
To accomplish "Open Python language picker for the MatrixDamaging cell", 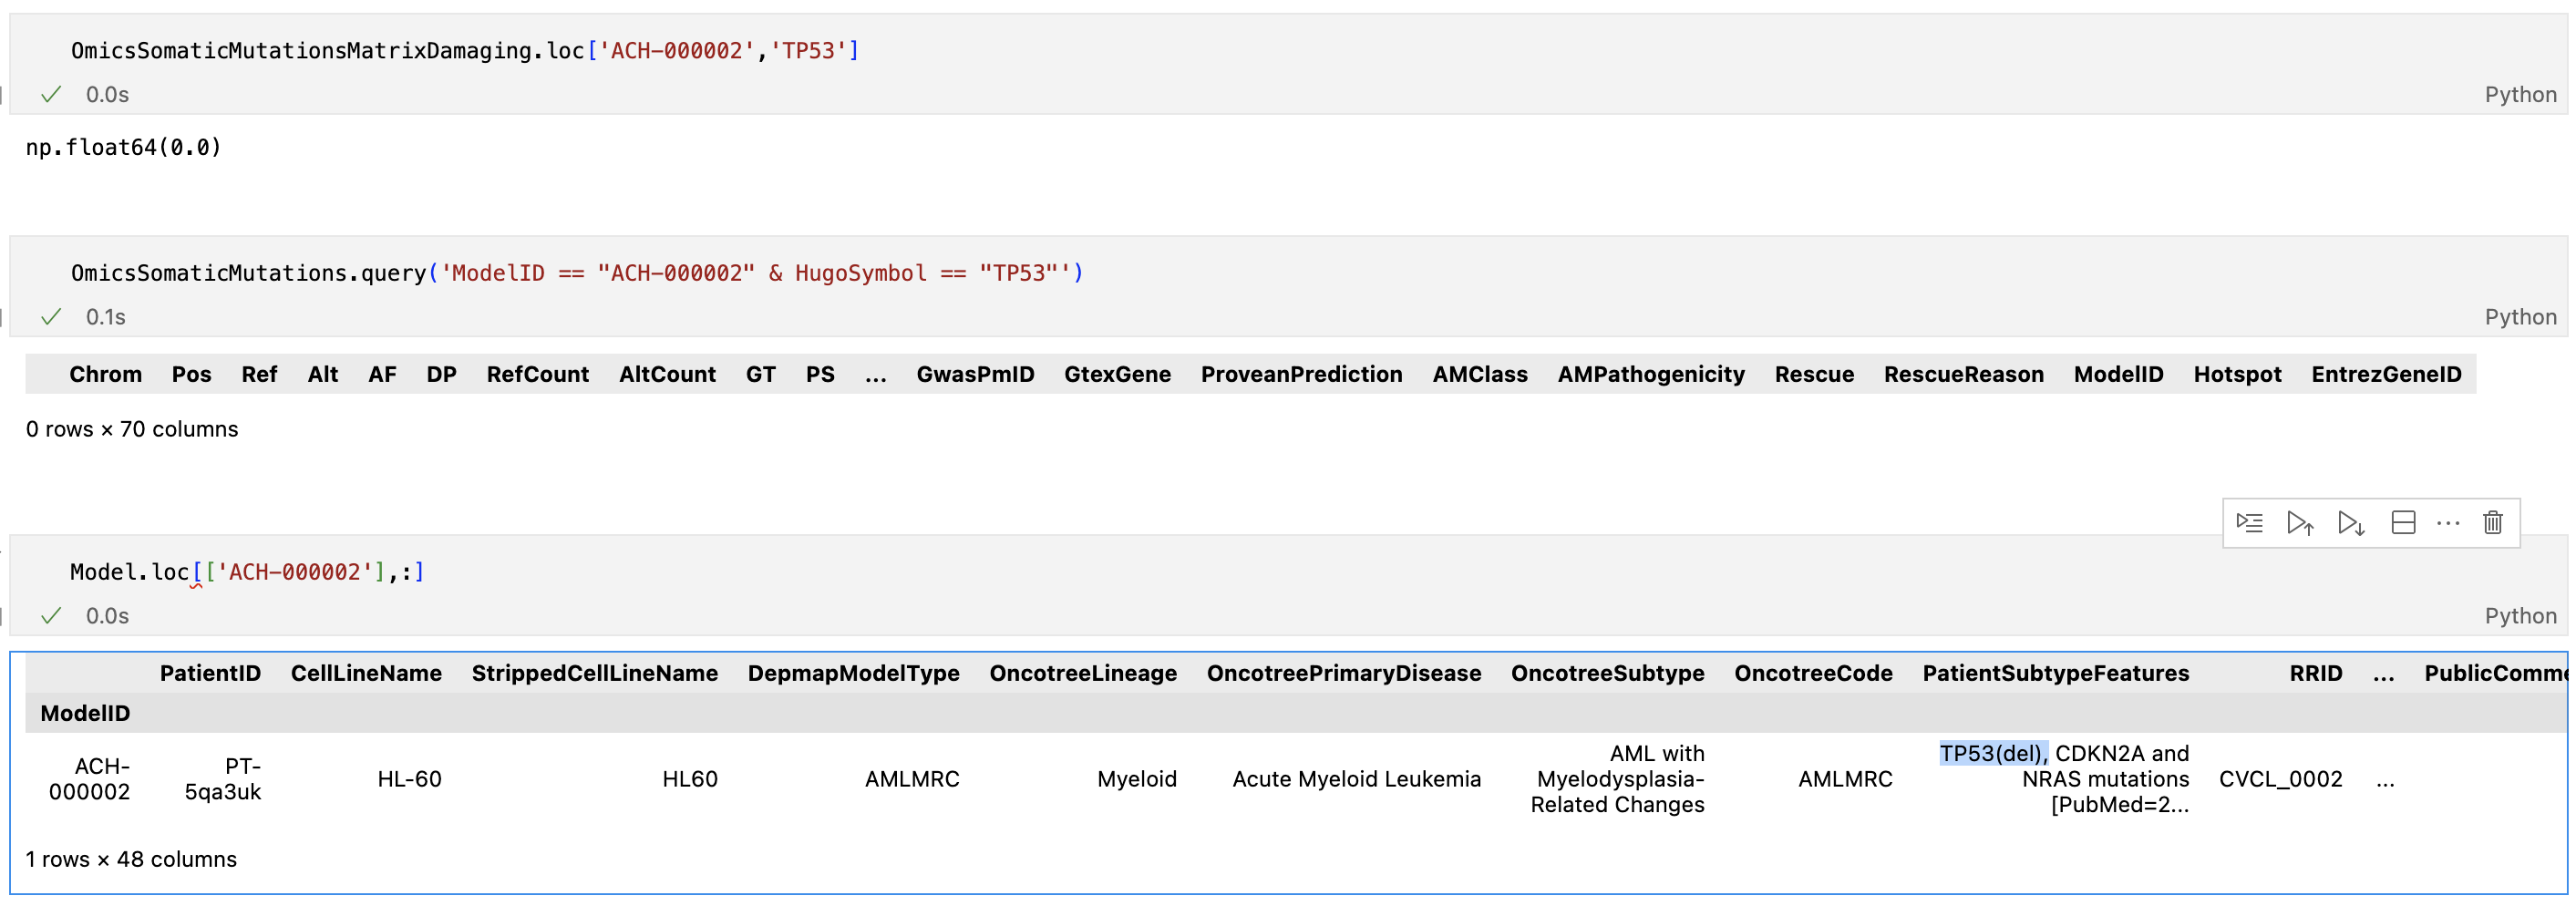I will coord(2520,95).
